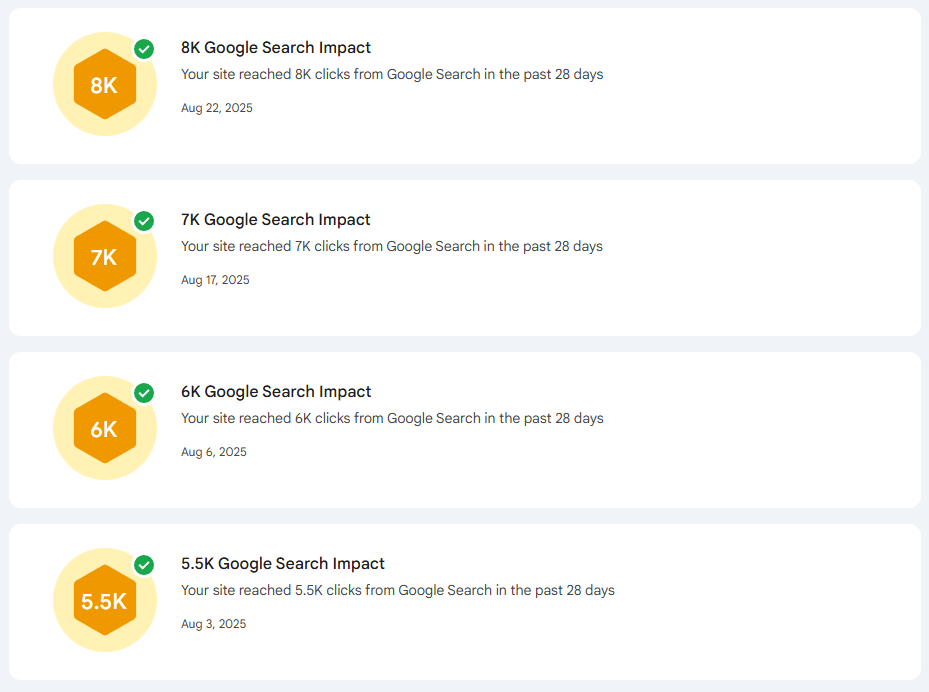The width and height of the screenshot is (929, 692).
Task: Click the green checkmark on the 6K badge
Action: pyautogui.click(x=144, y=393)
